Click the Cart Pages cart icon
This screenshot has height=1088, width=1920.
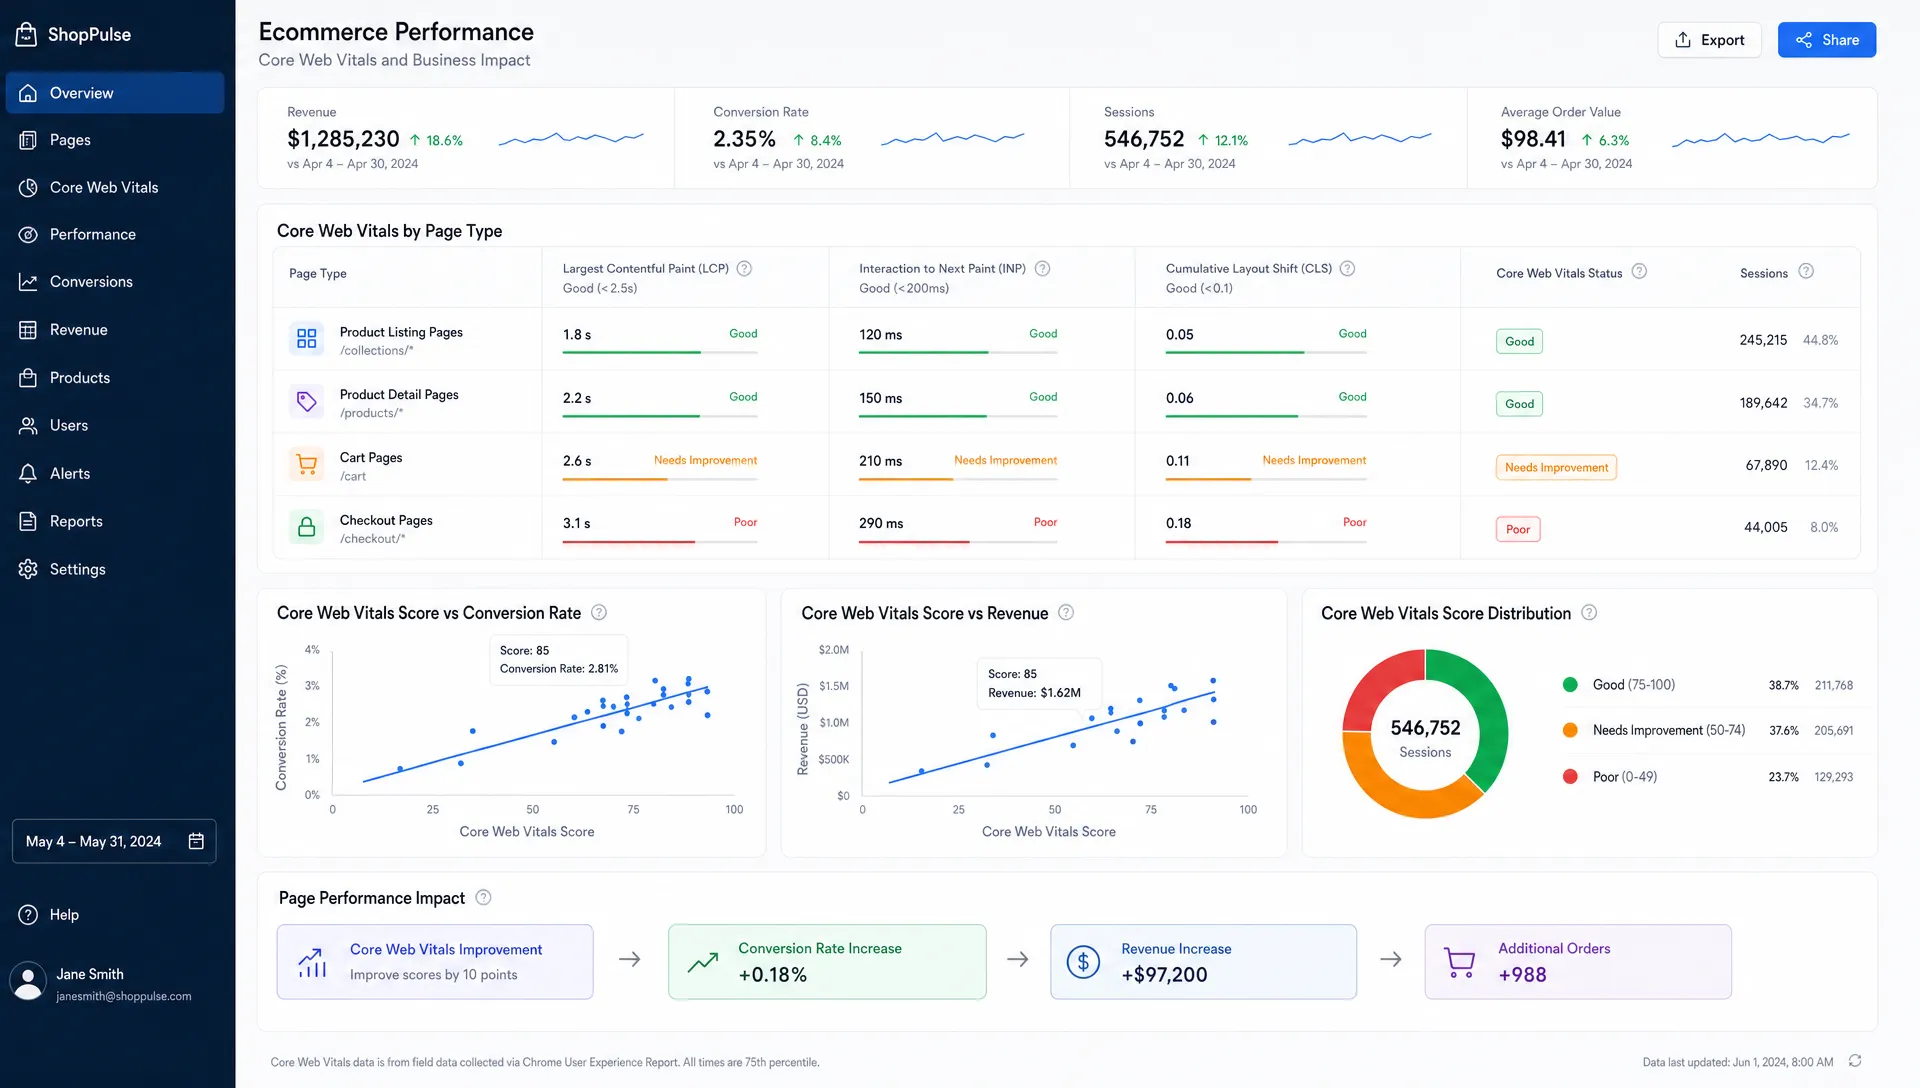[x=306, y=465]
